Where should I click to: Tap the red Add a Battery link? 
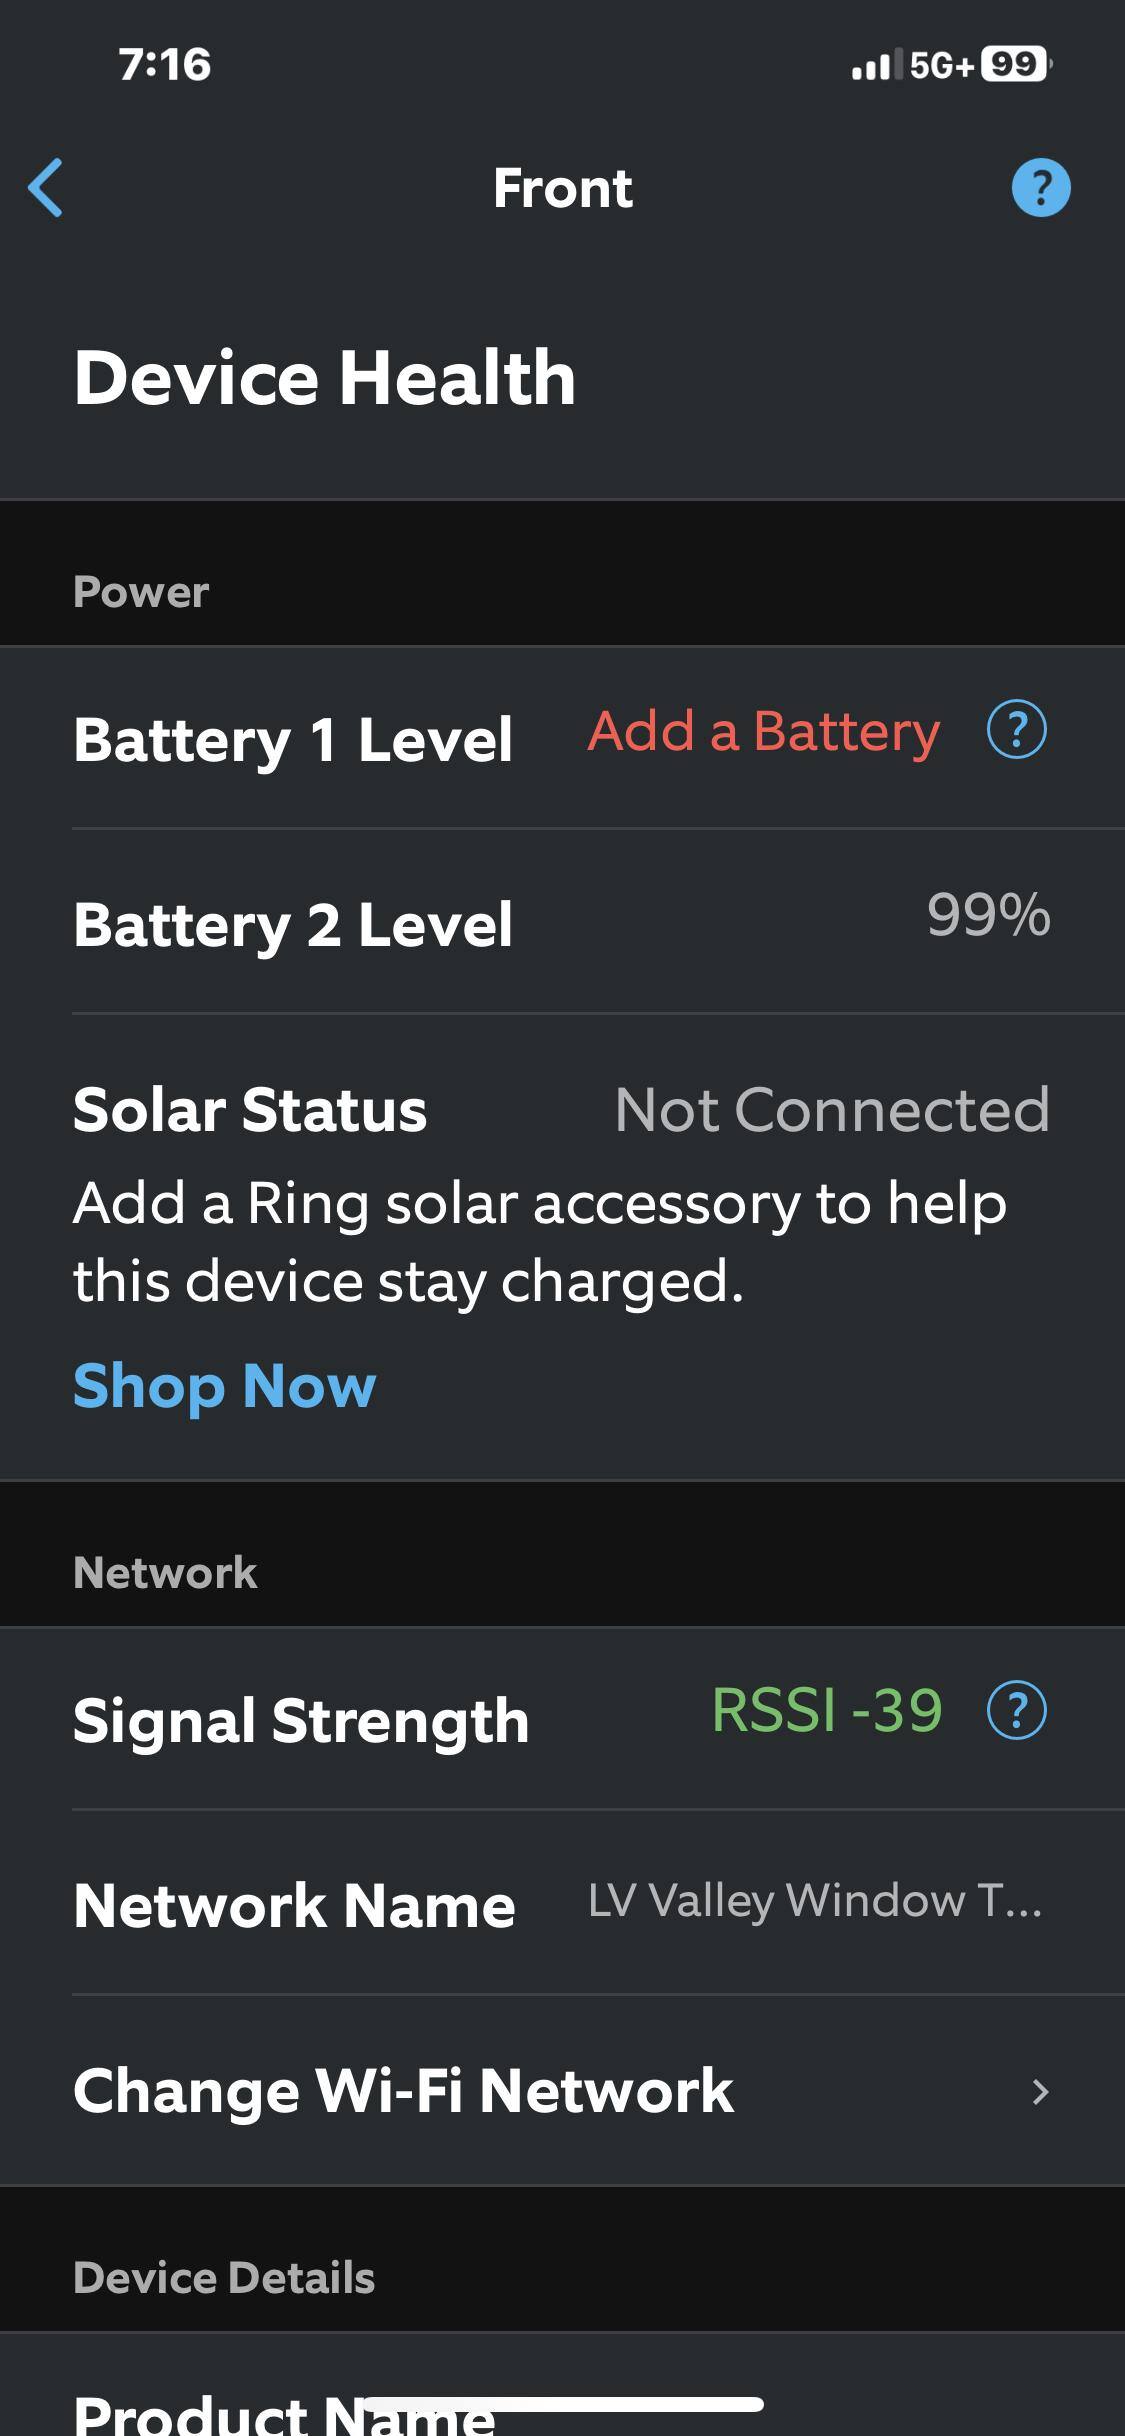(763, 731)
